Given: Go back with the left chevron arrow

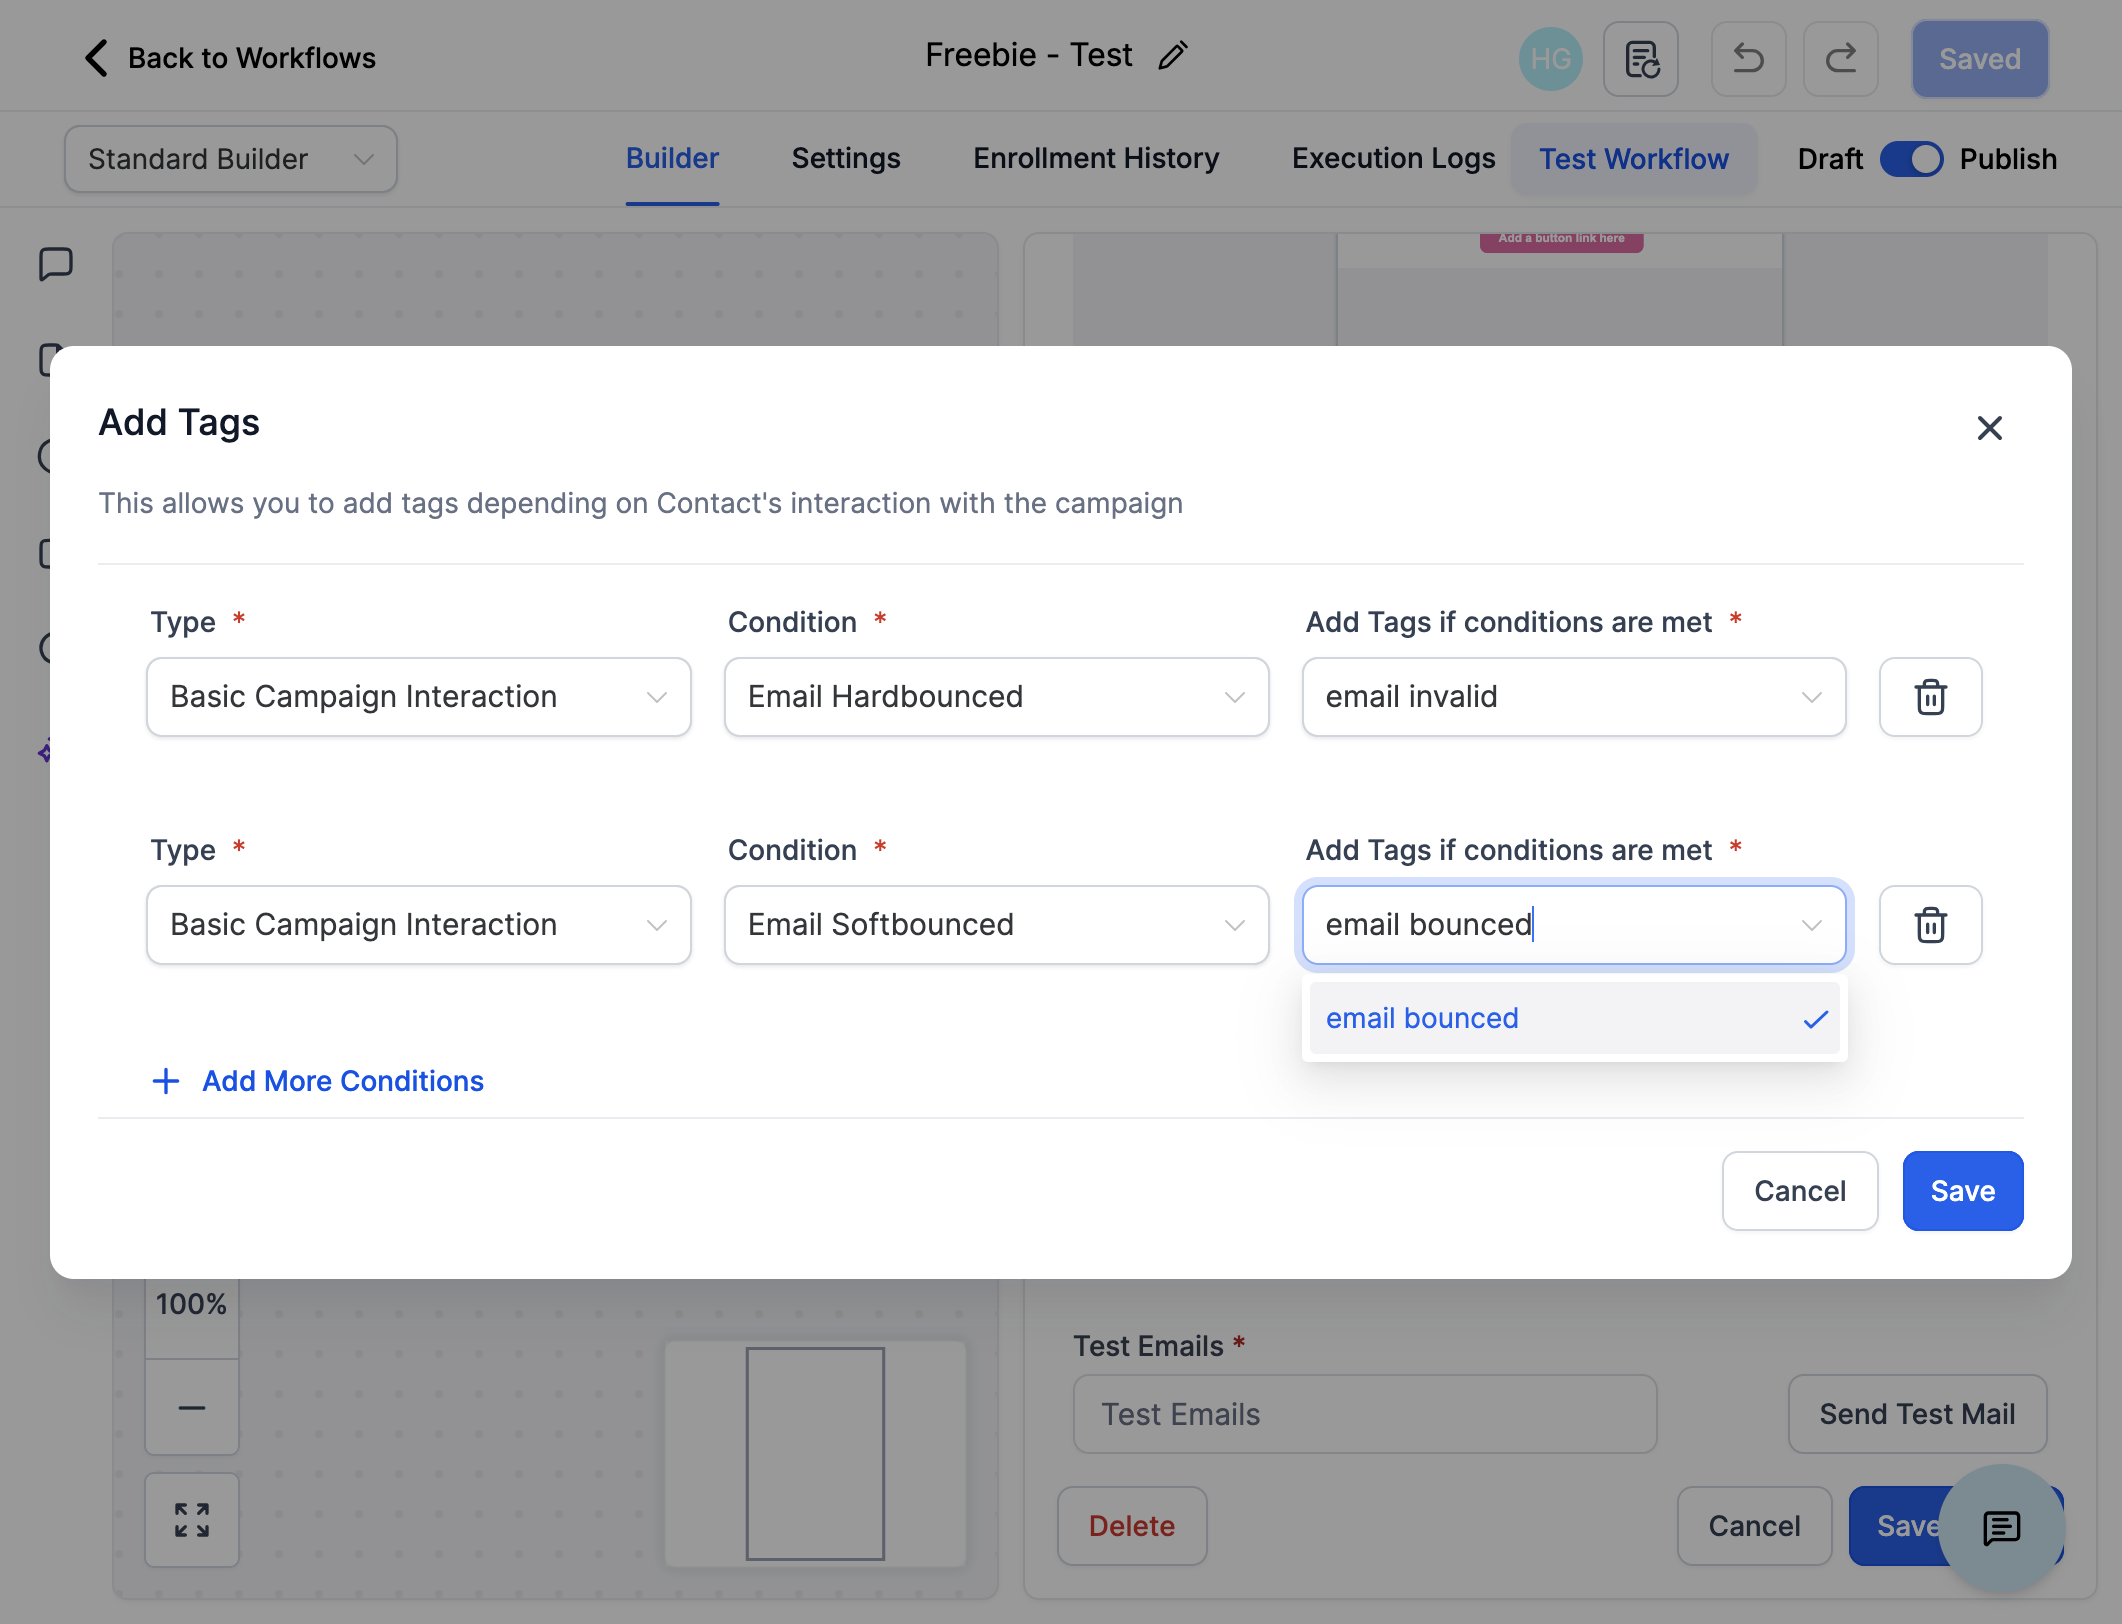Looking at the screenshot, I should (96, 58).
